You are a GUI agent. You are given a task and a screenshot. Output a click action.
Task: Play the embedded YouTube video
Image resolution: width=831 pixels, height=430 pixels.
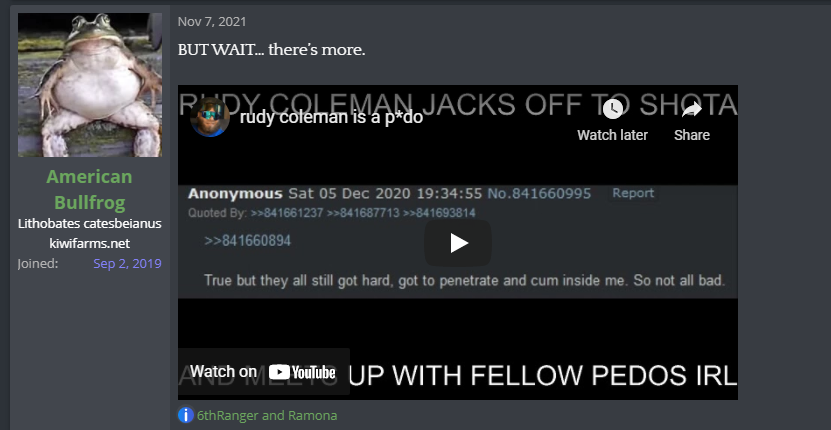coord(458,243)
